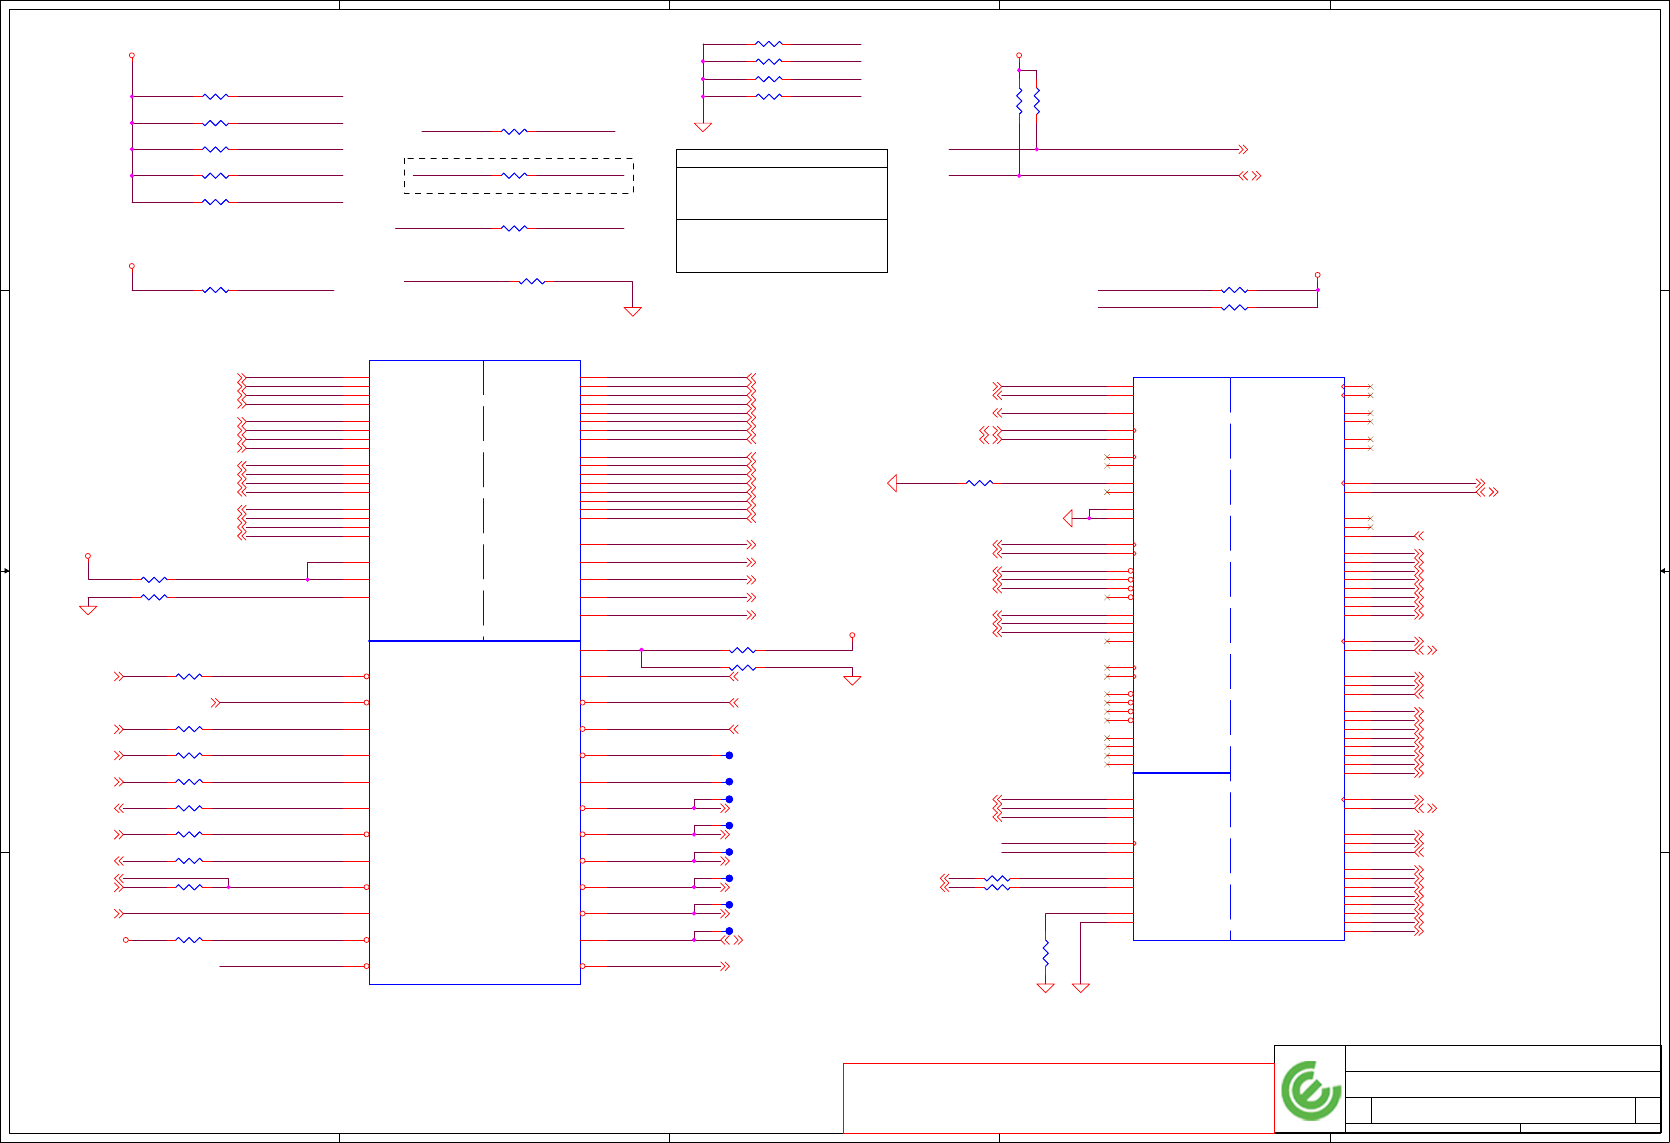This screenshot has width=1670, height=1143.
Task: Click the red-outlined empty box beside the logo
Action: coord(1058,1098)
